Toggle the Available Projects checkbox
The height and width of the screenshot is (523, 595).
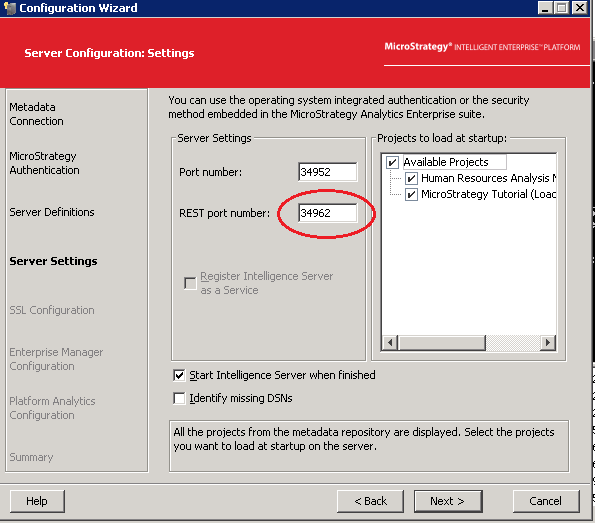(392, 162)
